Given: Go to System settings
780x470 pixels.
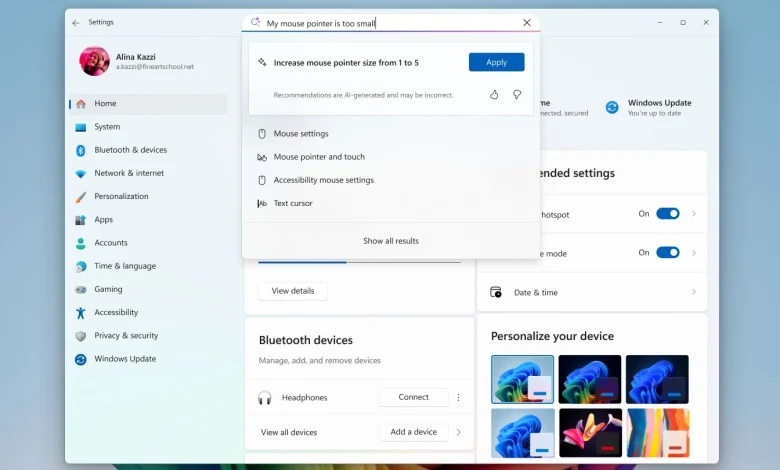Looking at the screenshot, I should tap(148, 127).
